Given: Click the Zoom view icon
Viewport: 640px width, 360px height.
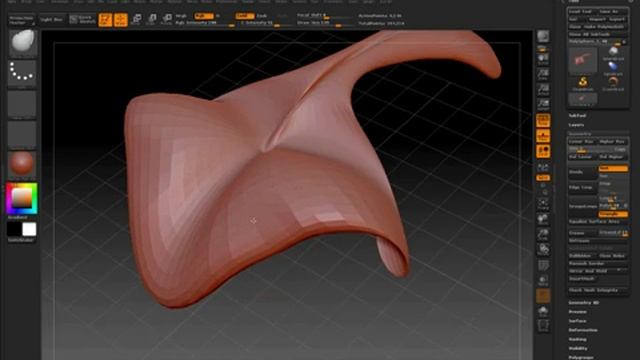Looking at the screenshot, I should tap(543, 75).
